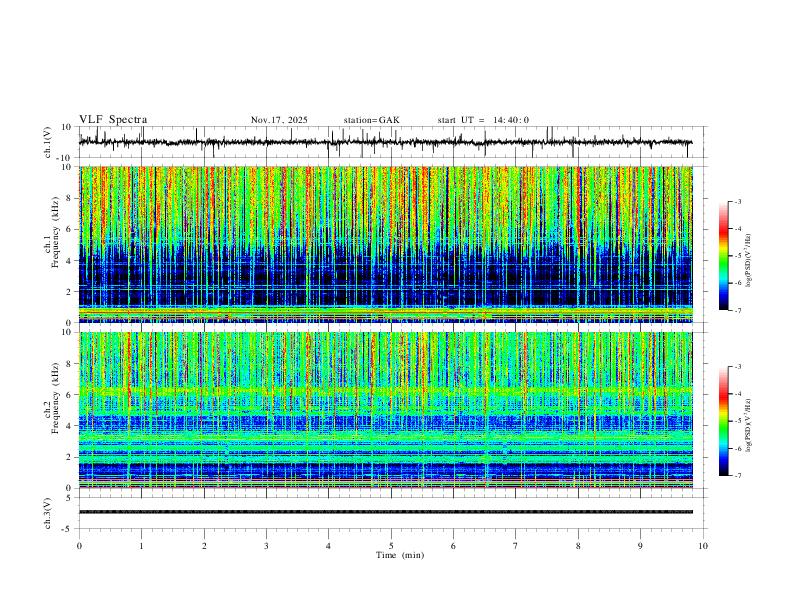
Task: Click the "0" tick on the time axis
Action: coord(79,546)
